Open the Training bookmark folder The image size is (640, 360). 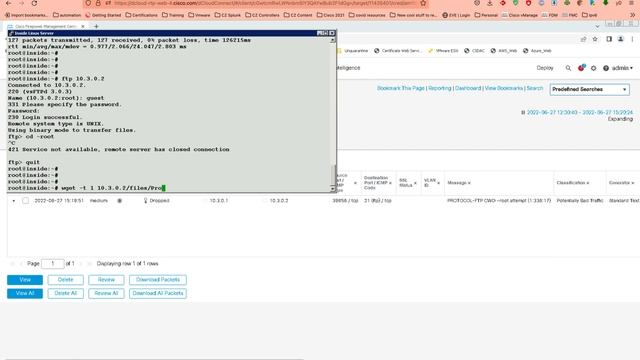click(x=173, y=15)
